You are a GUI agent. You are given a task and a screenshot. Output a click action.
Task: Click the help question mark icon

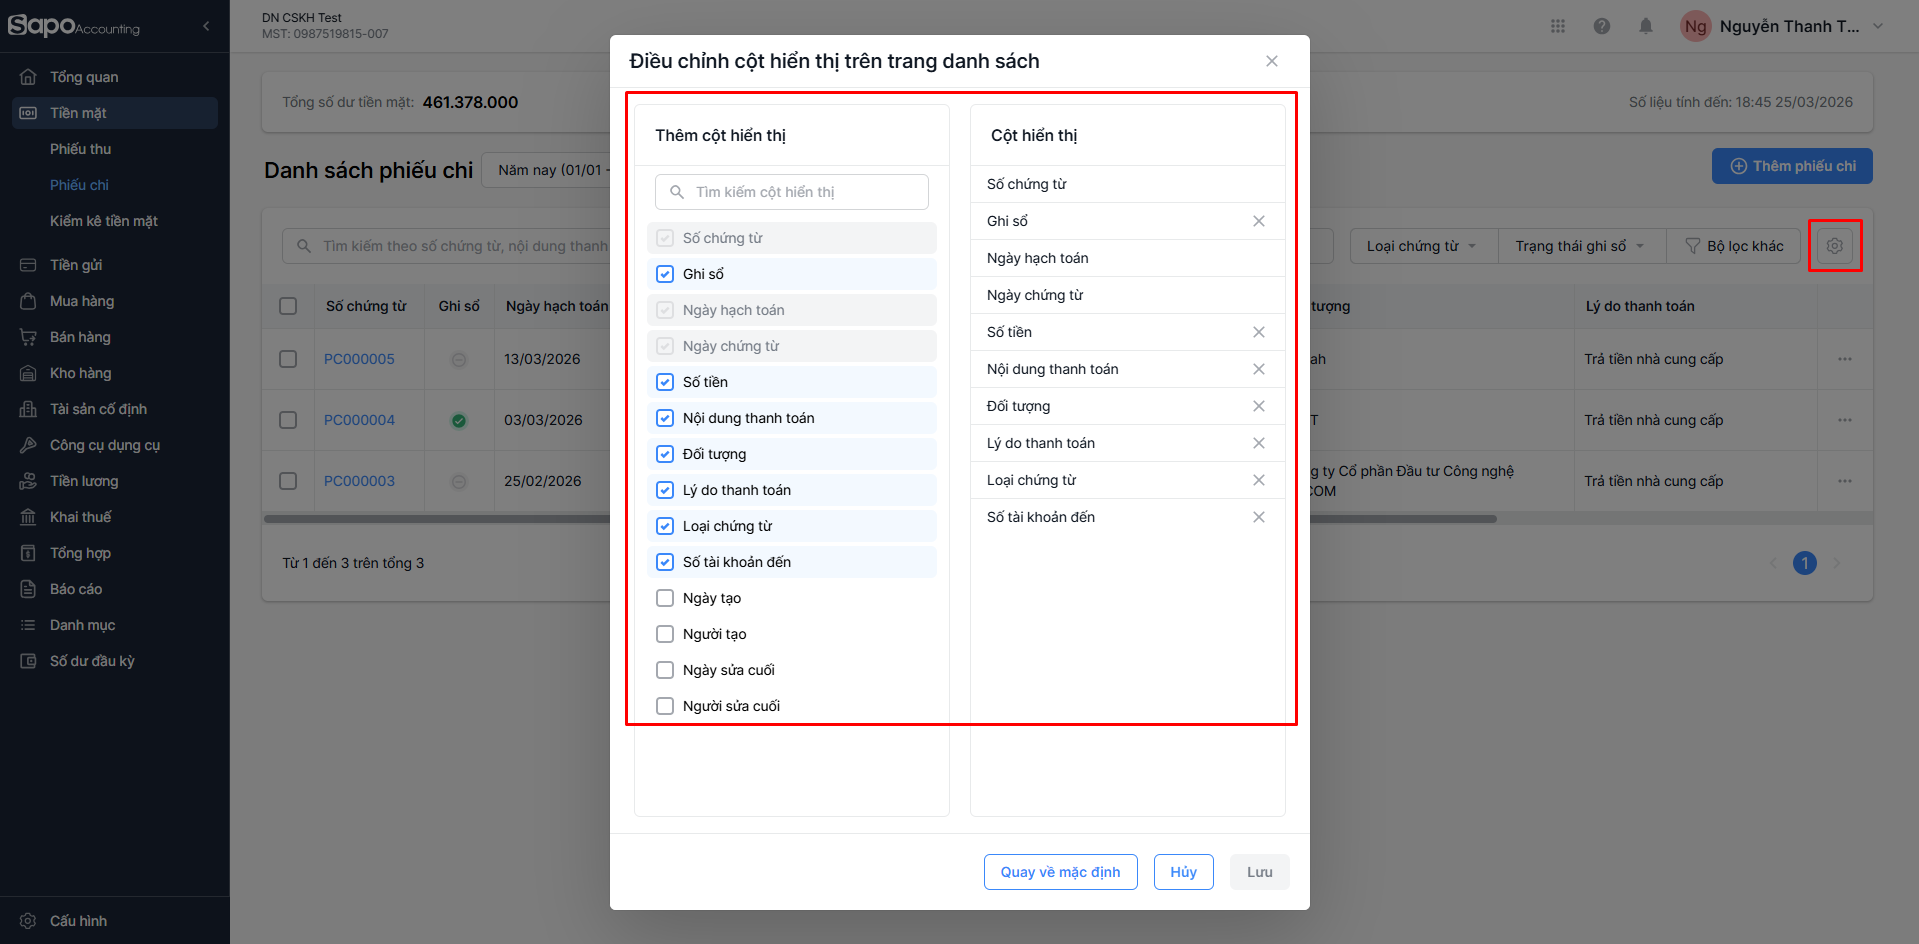click(1601, 27)
